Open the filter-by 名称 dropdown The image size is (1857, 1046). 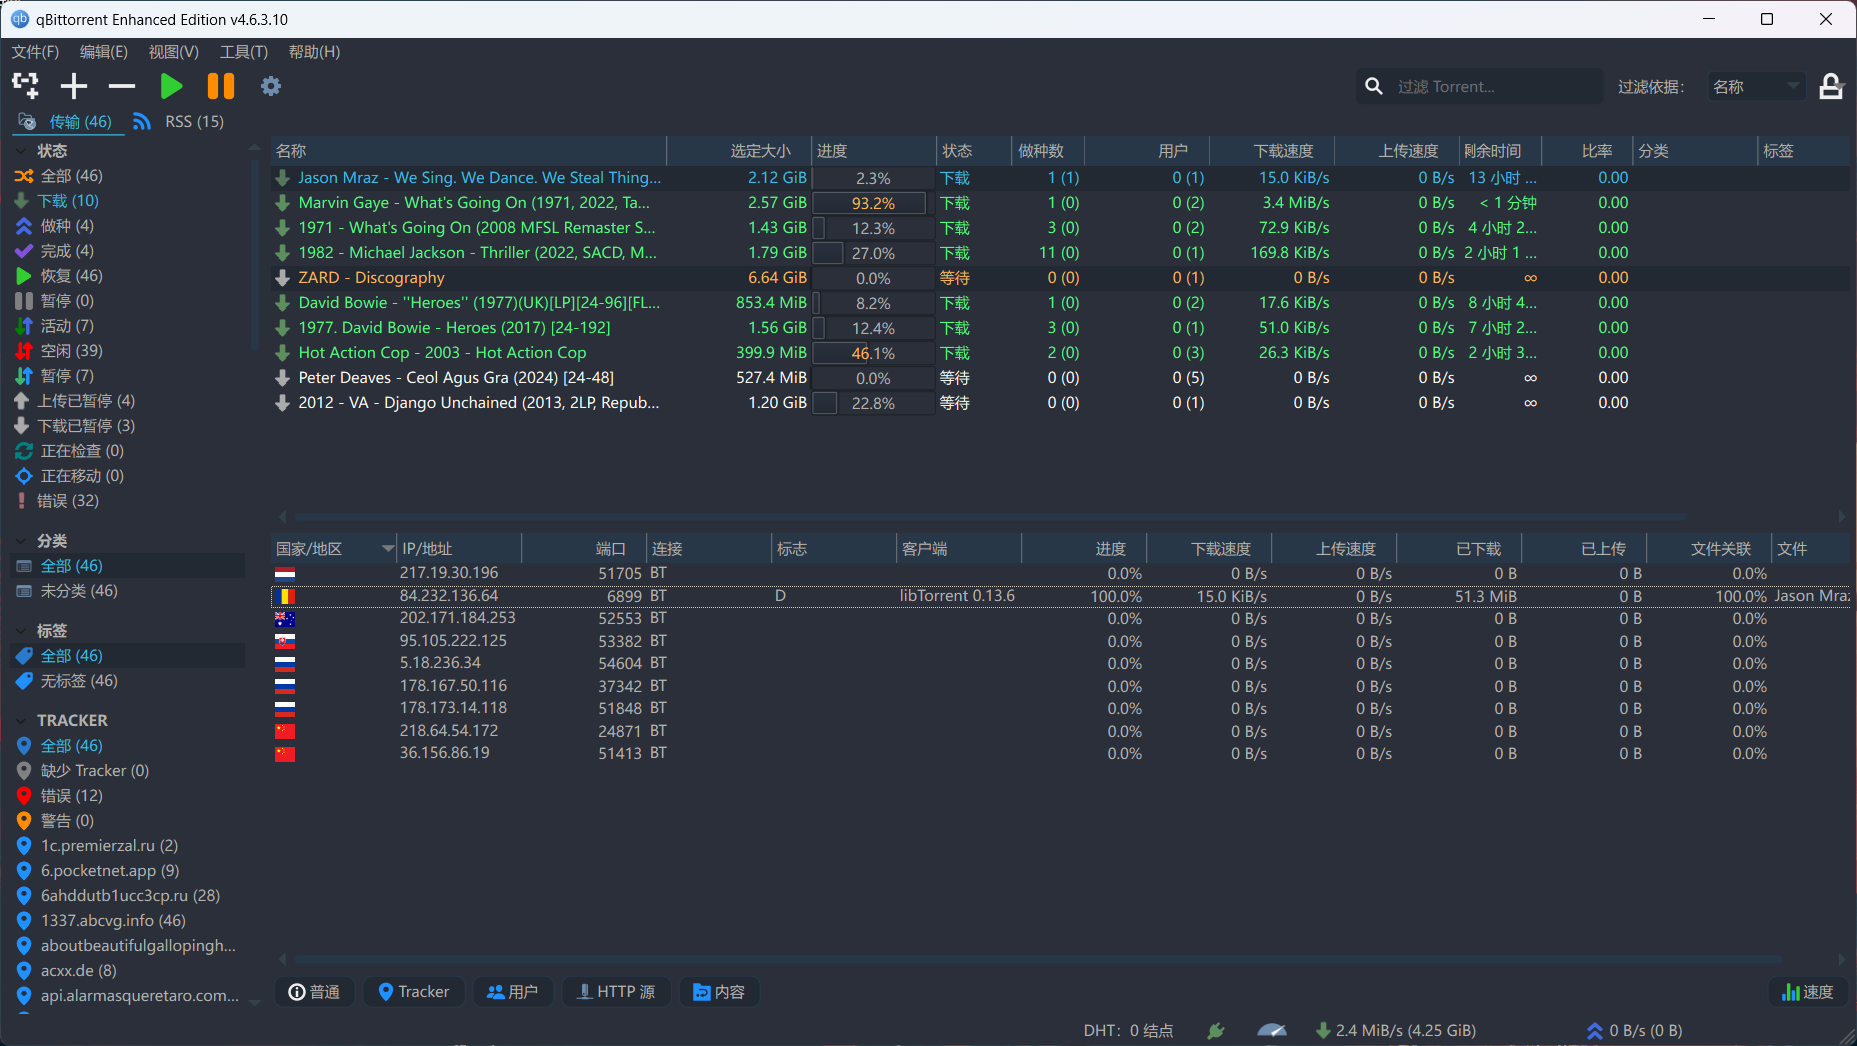coord(1756,87)
